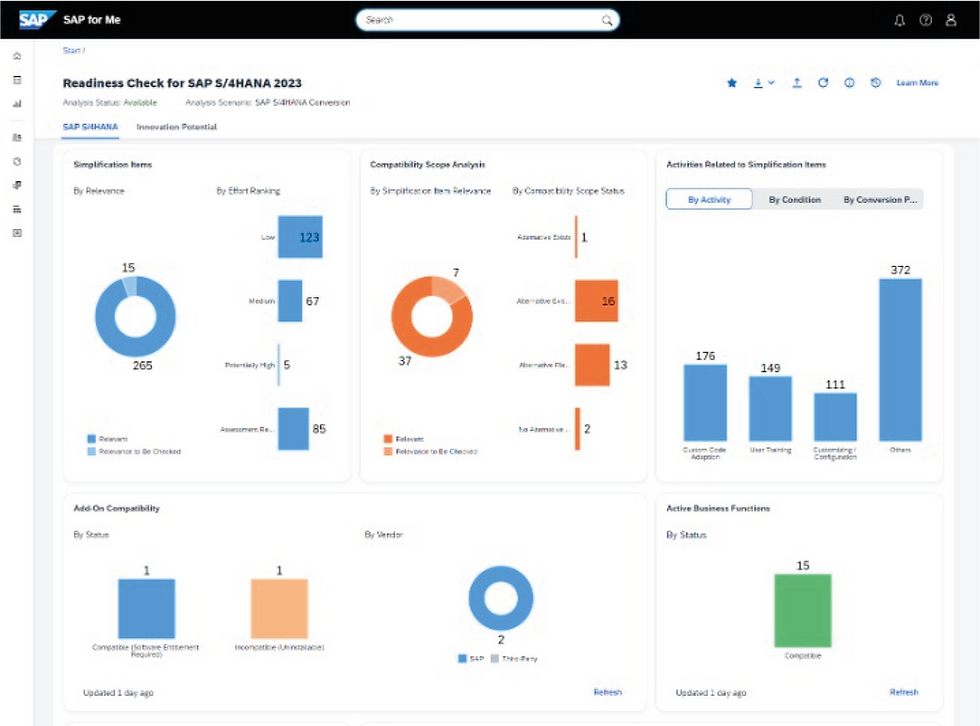This screenshot has height=726, width=980.
Task: Click the SAP vendor legend swatch
Action: point(462,659)
